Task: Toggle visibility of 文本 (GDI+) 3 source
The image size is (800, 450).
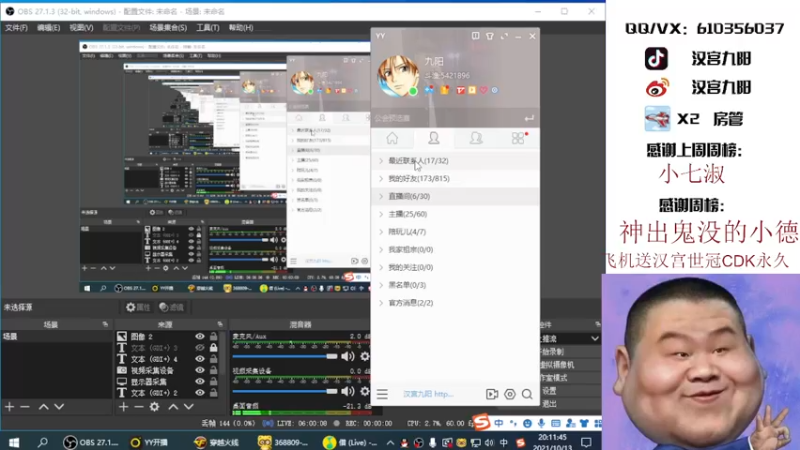Action: click(x=199, y=348)
